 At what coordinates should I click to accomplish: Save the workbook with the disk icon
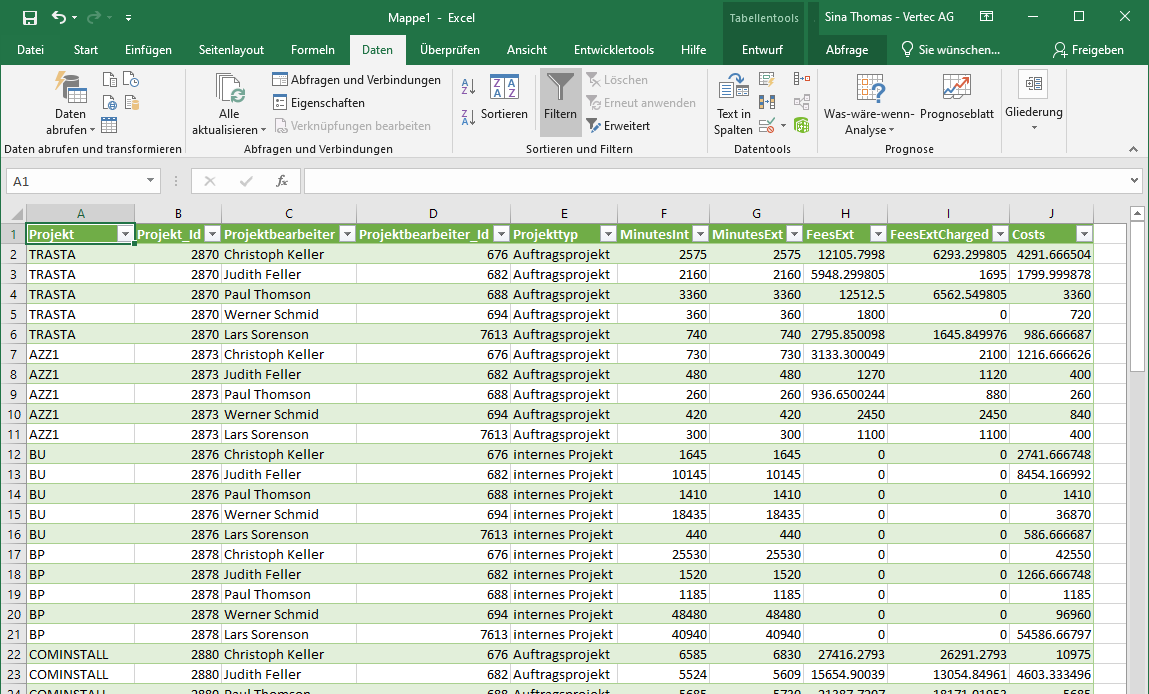click(30, 17)
